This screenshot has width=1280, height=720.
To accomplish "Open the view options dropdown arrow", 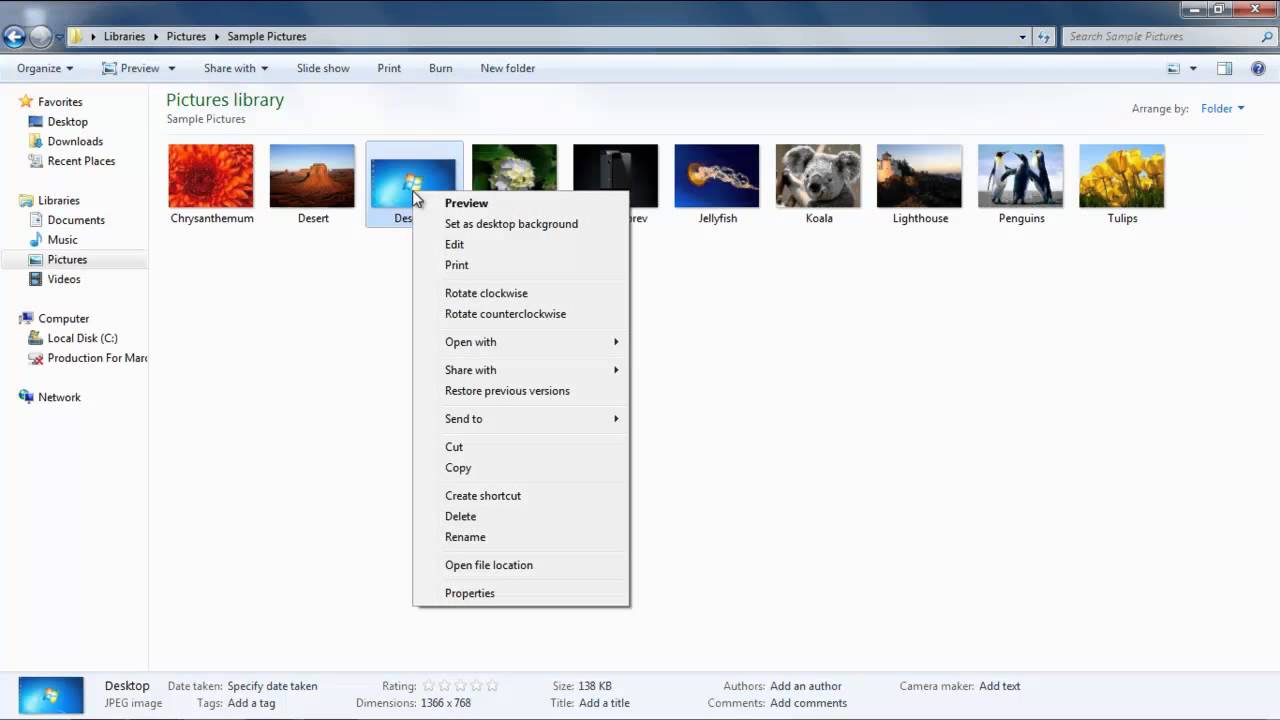I will pos(1193,68).
